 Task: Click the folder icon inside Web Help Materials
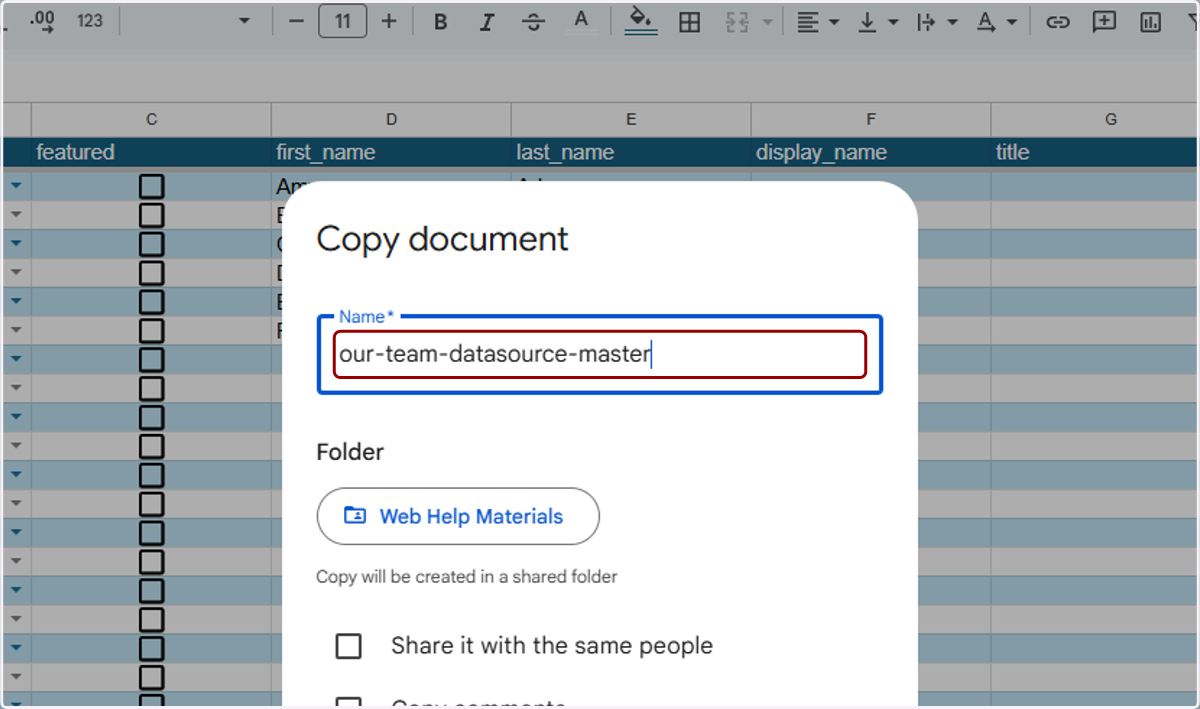(355, 516)
